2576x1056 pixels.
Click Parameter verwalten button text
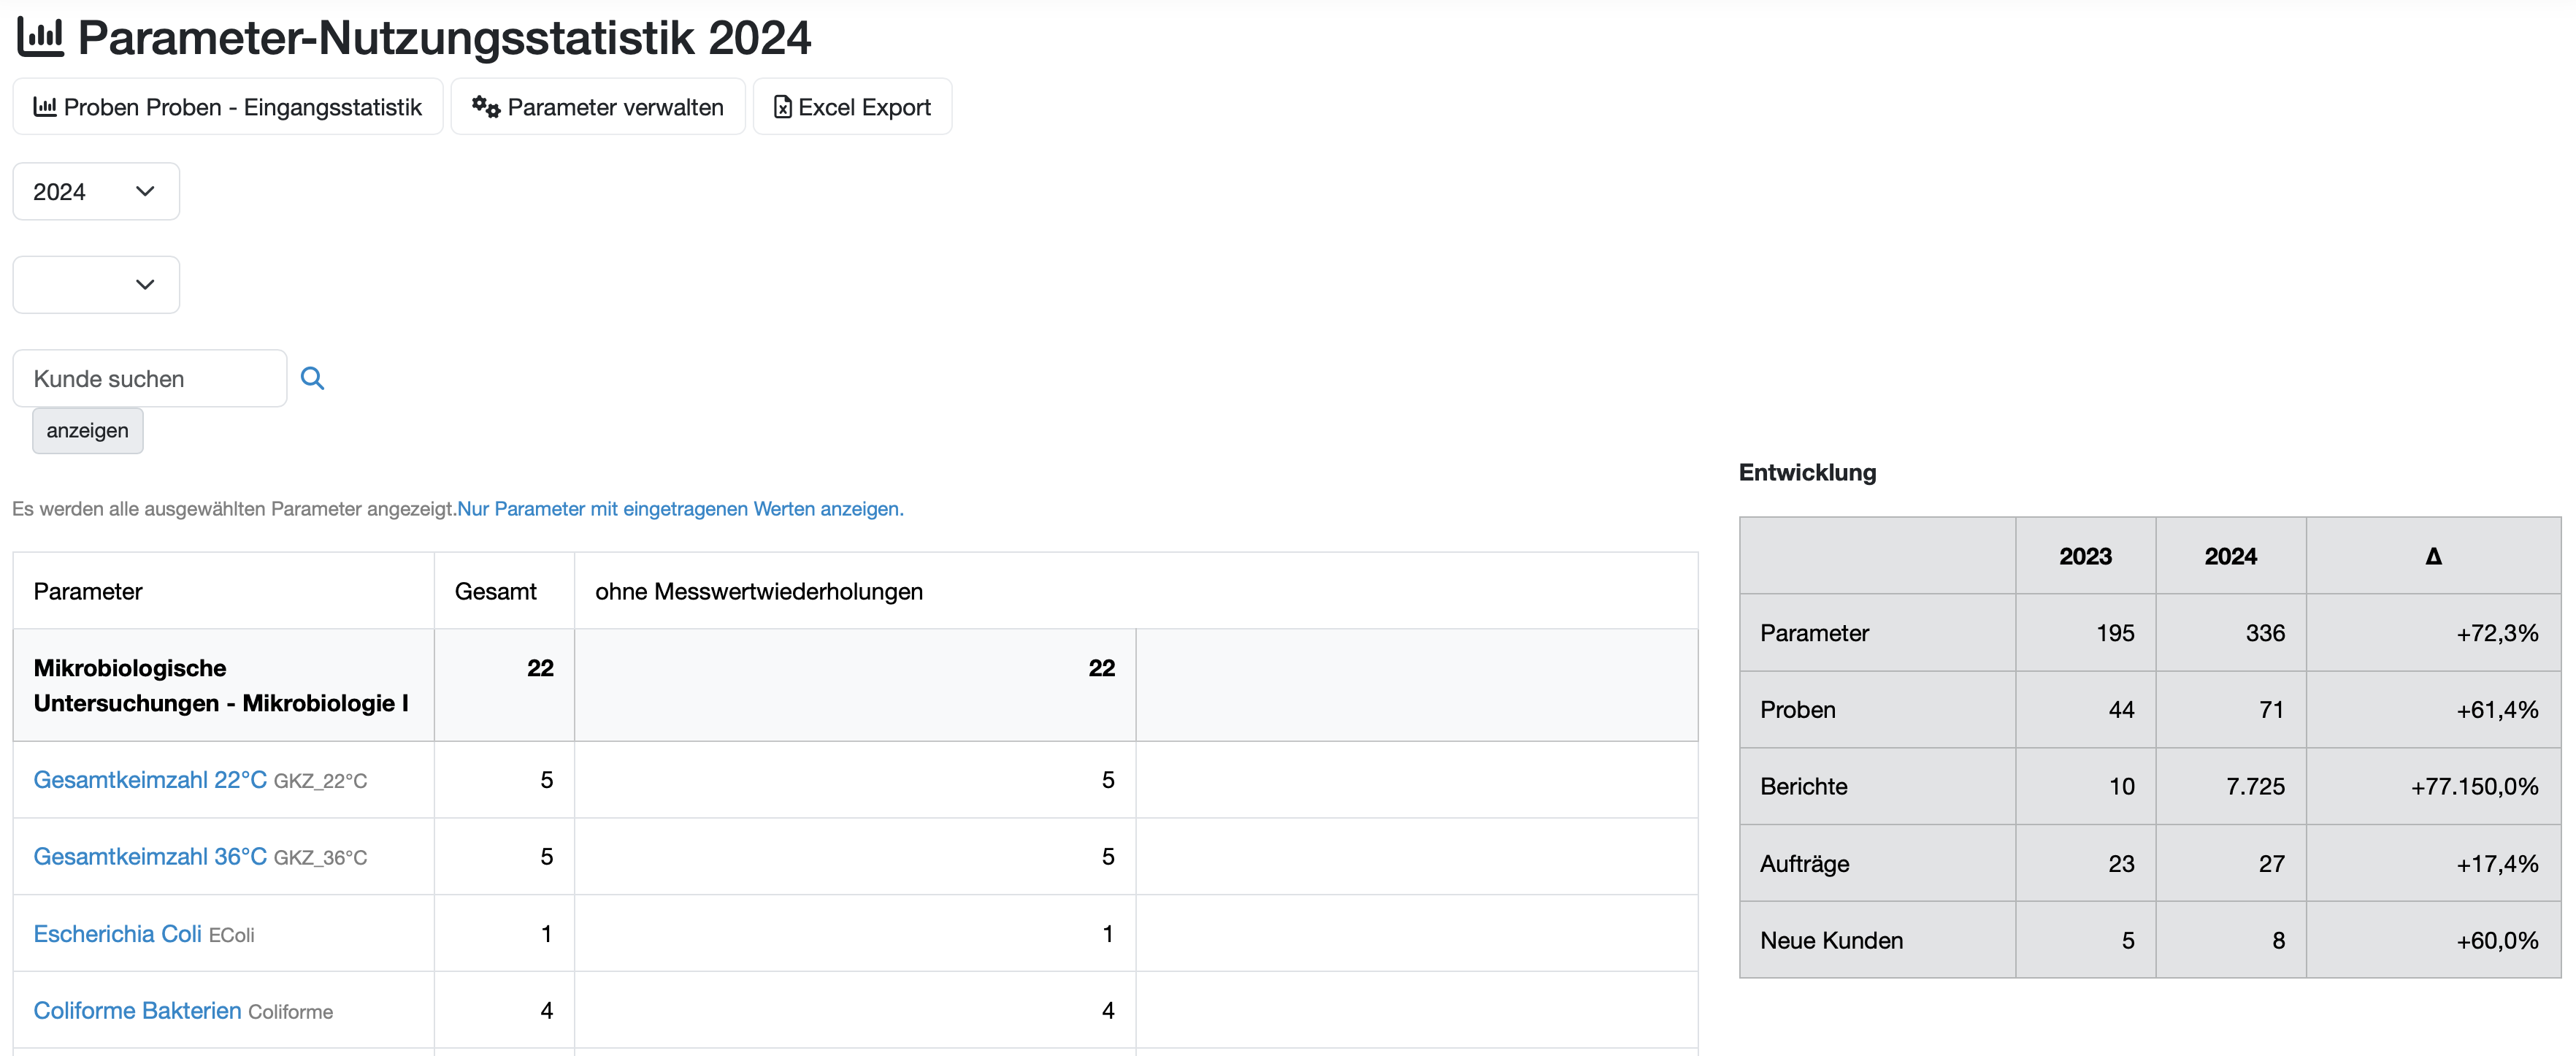(x=615, y=107)
